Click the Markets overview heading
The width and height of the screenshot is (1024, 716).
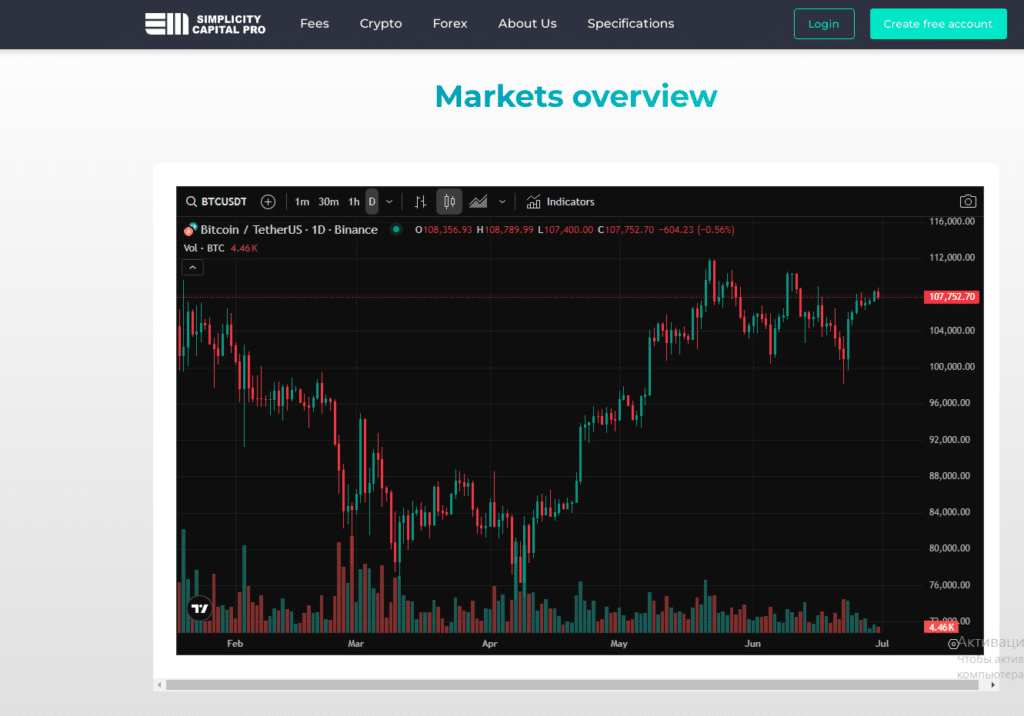(576, 96)
